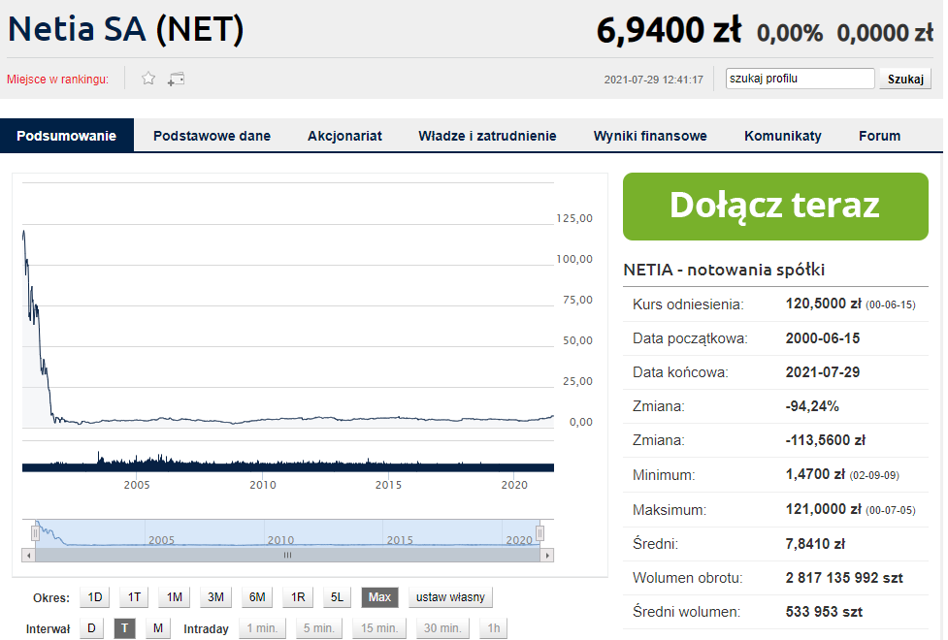
Task: Click the Zmiana value -113,5600 zł
Action: coord(825,440)
